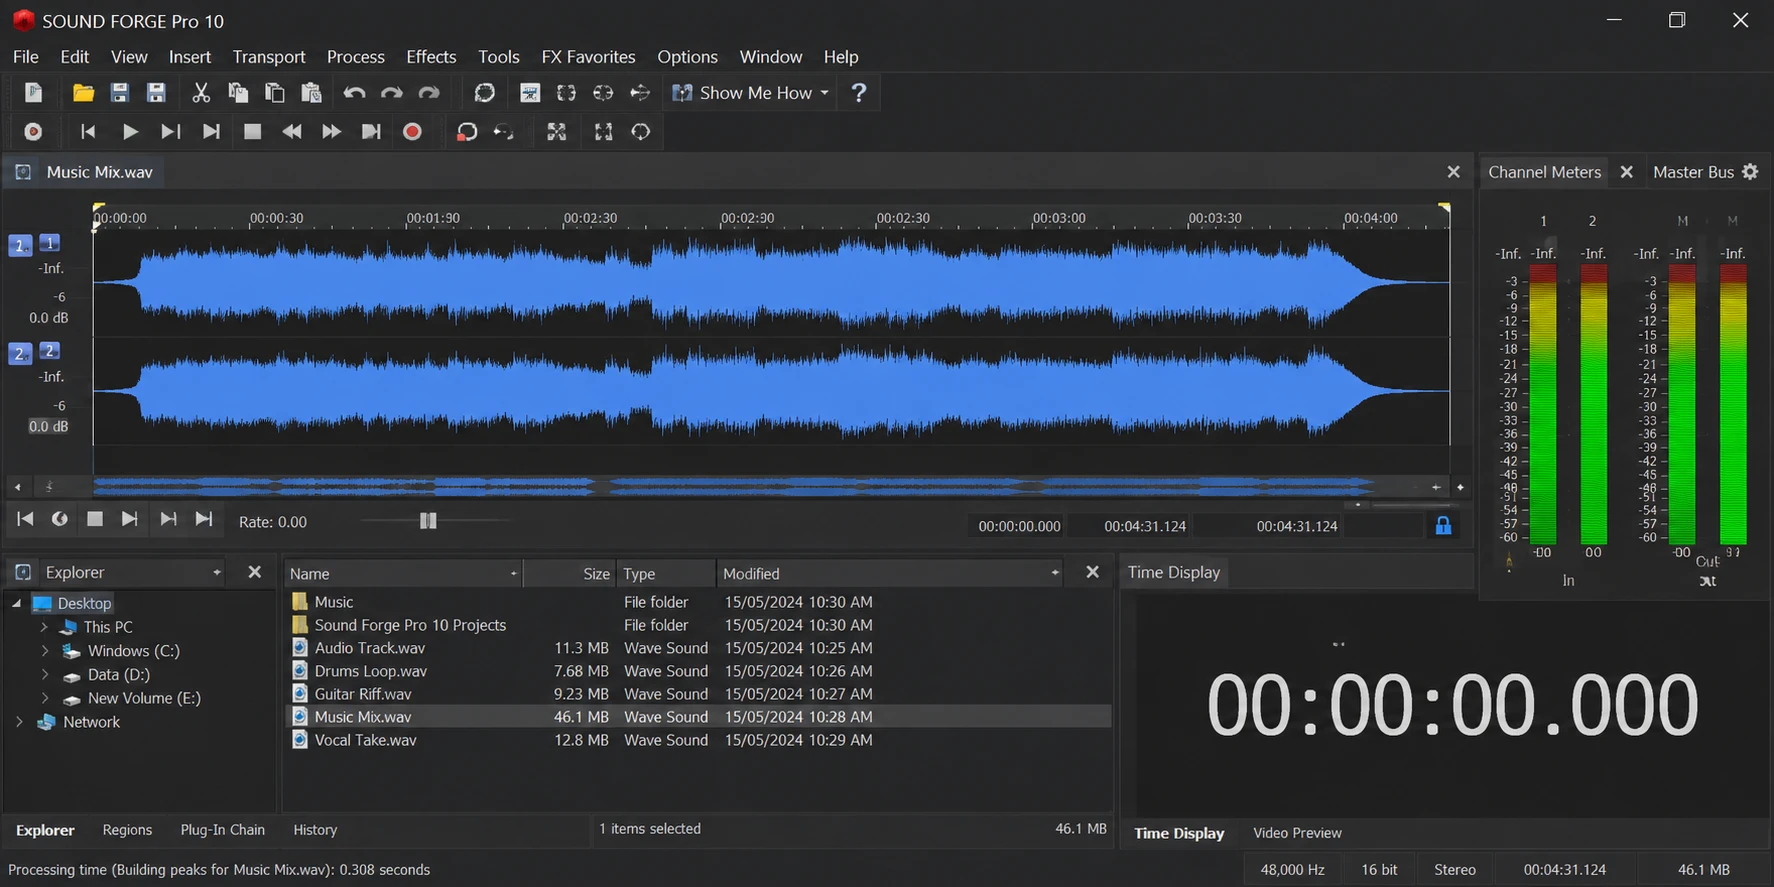Viewport: 1774px width, 887px height.
Task: Collapse the Desktop tree node
Action: (17, 603)
